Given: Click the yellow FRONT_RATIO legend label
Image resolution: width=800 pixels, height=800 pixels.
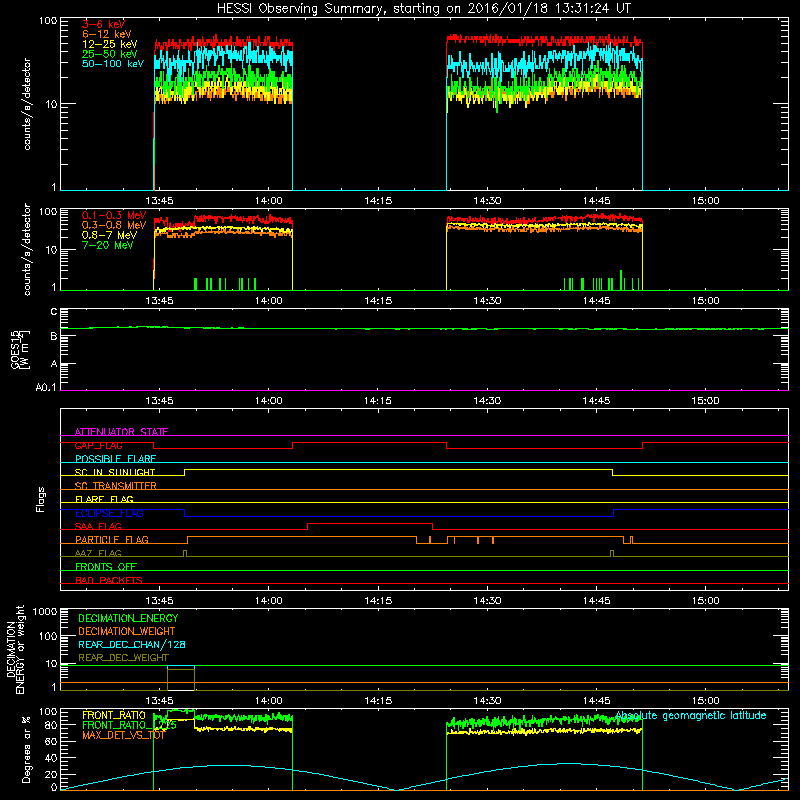Looking at the screenshot, I should 114,715.
